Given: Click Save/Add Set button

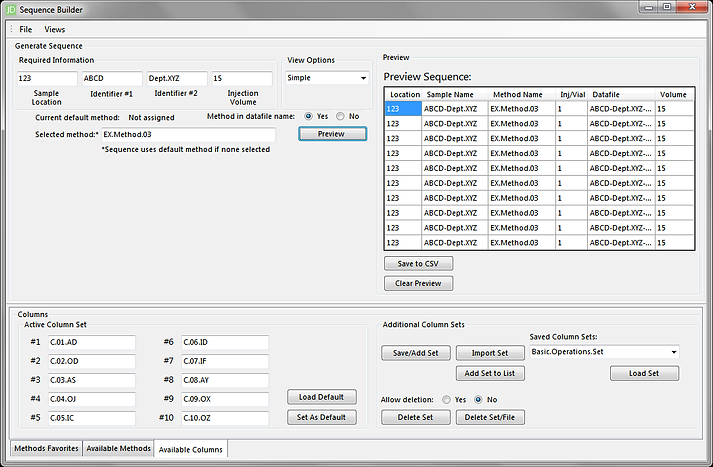Looking at the screenshot, I should (x=416, y=353).
